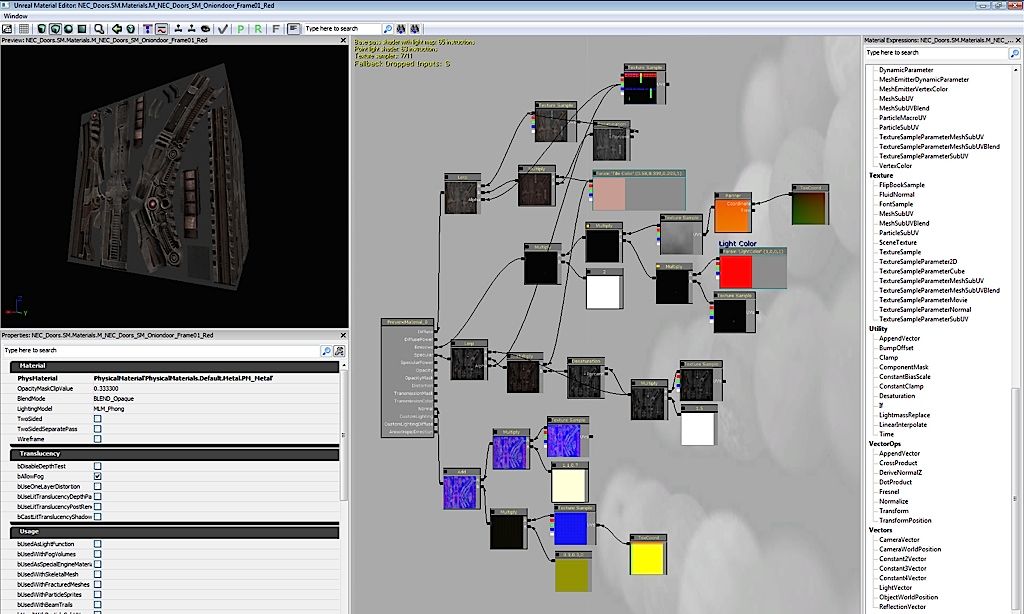Collapse the Translucency properties section header

pyautogui.click(x=174, y=453)
